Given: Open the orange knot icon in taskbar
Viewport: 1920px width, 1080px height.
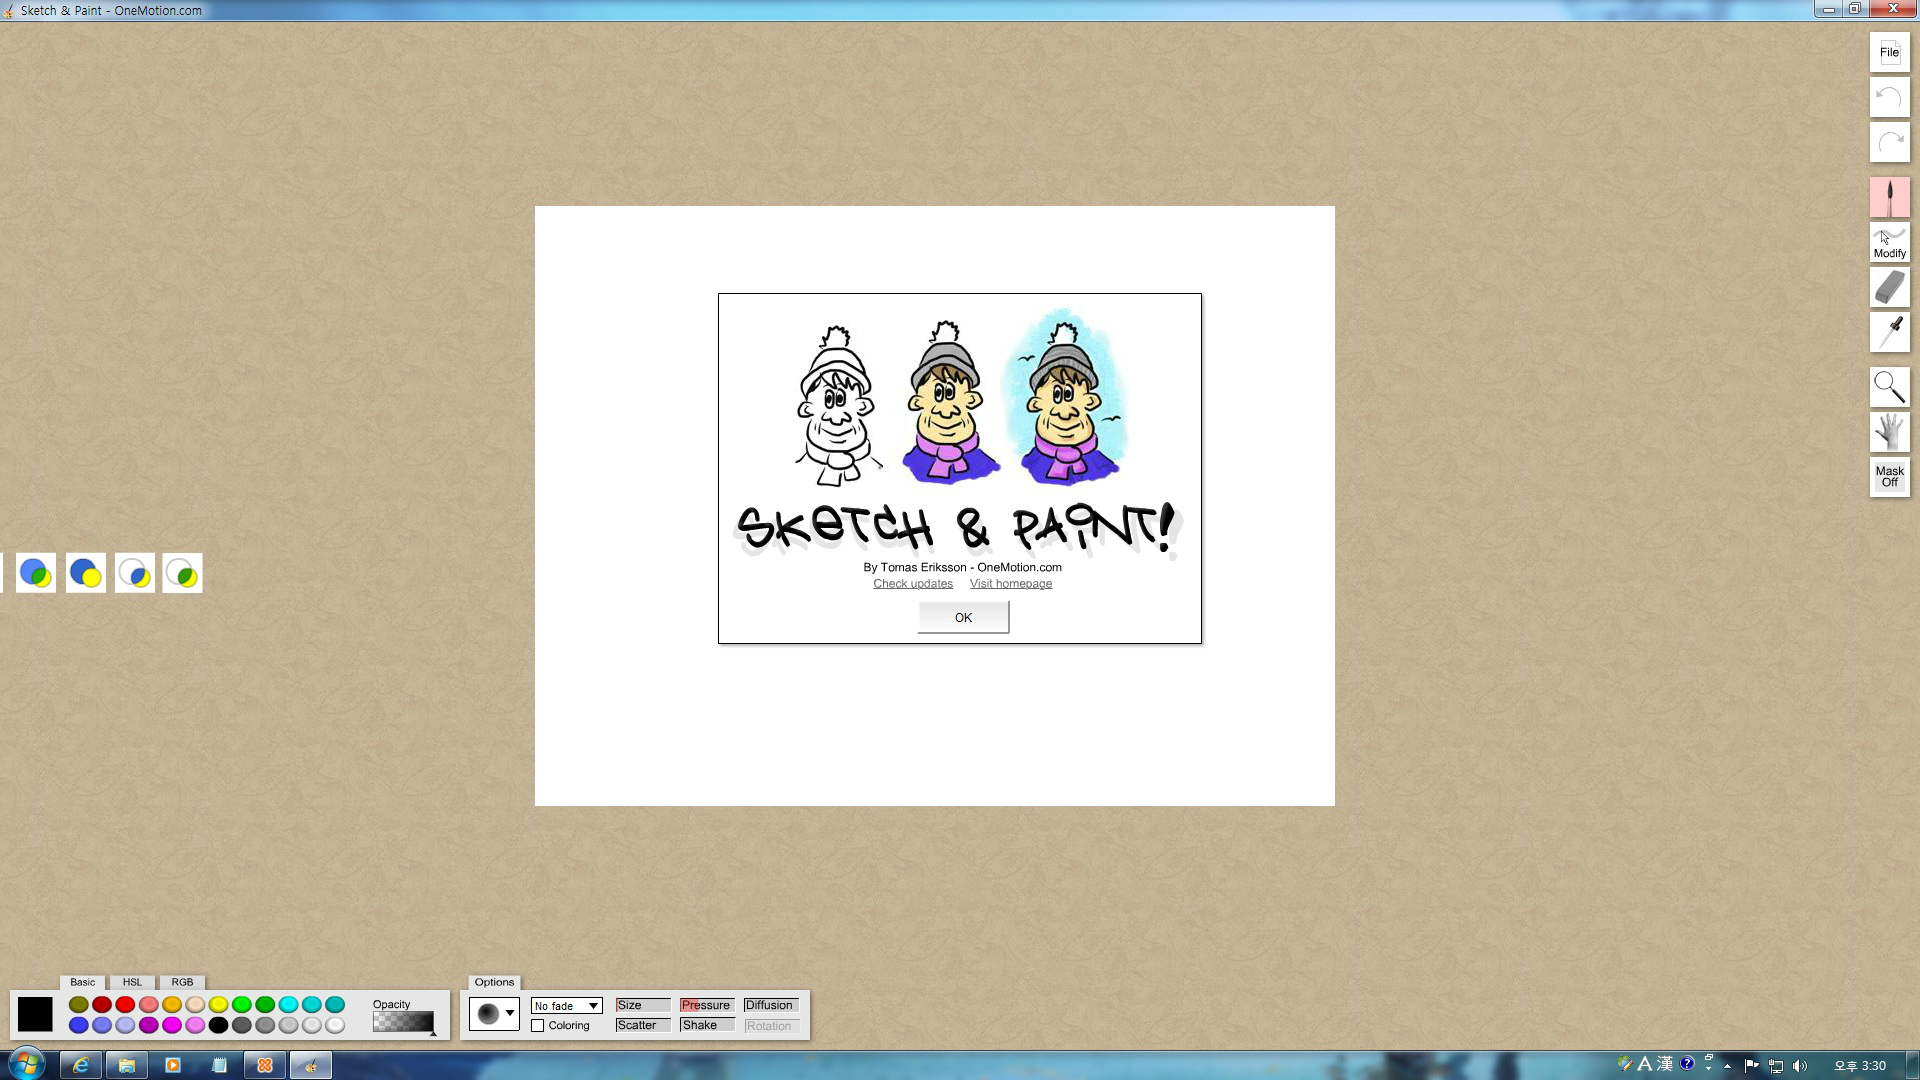Looking at the screenshot, I should tap(265, 1065).
